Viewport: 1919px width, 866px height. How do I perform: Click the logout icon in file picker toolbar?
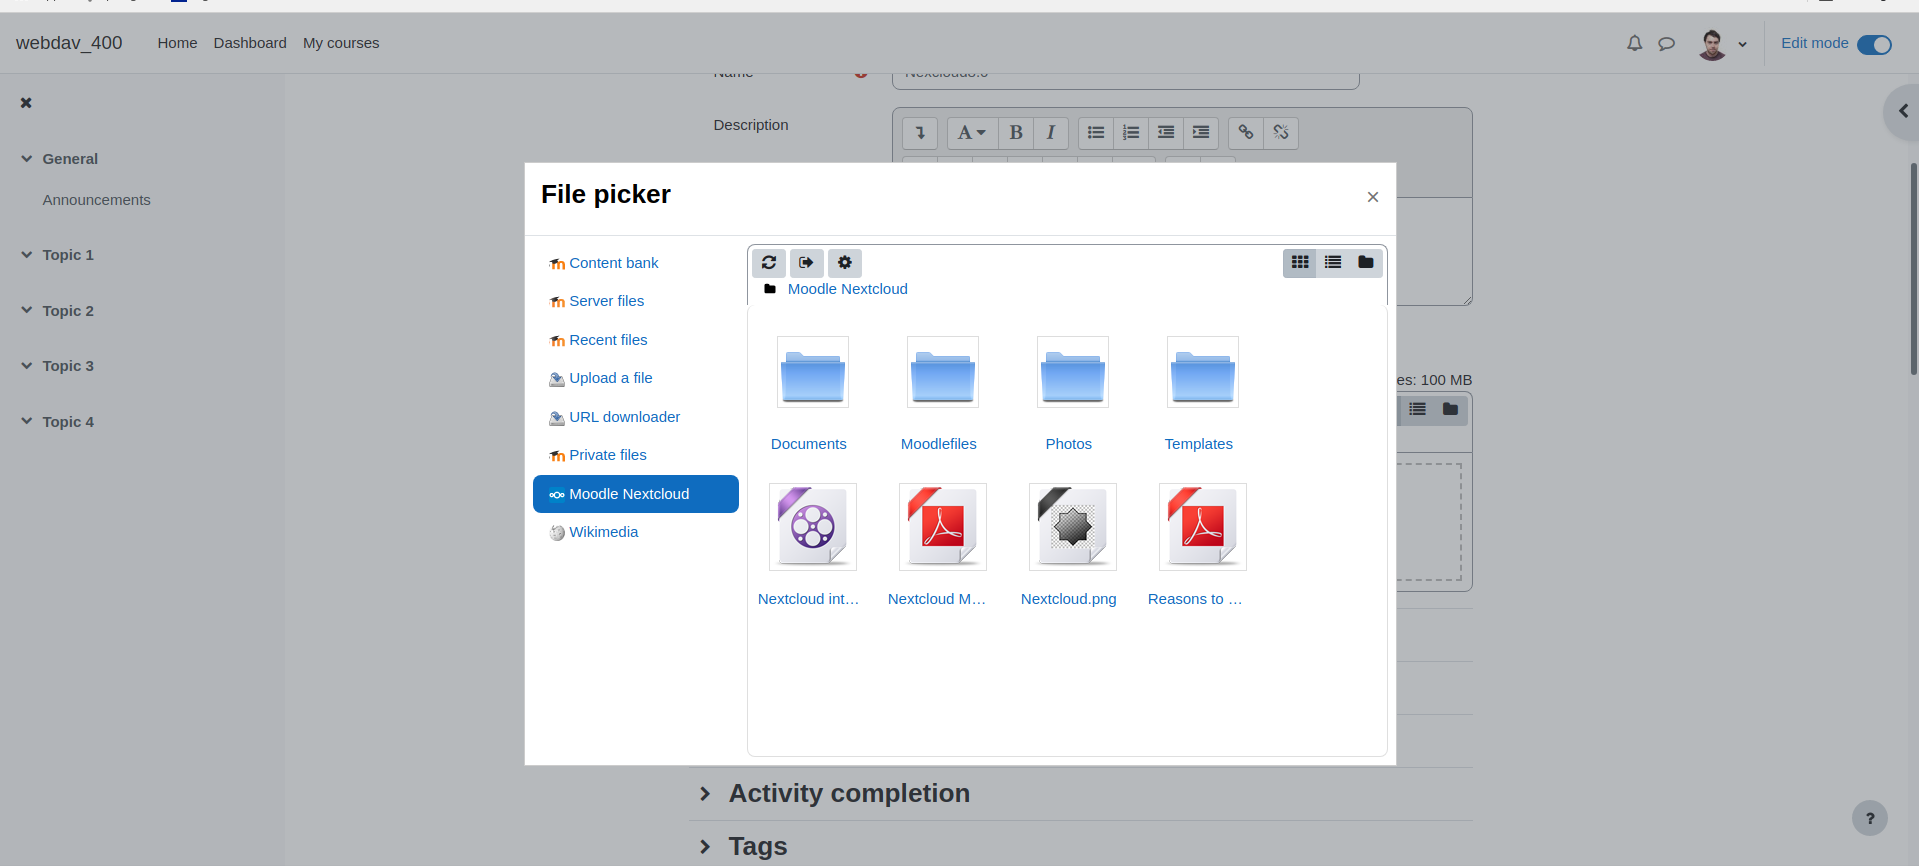(807, 262)
